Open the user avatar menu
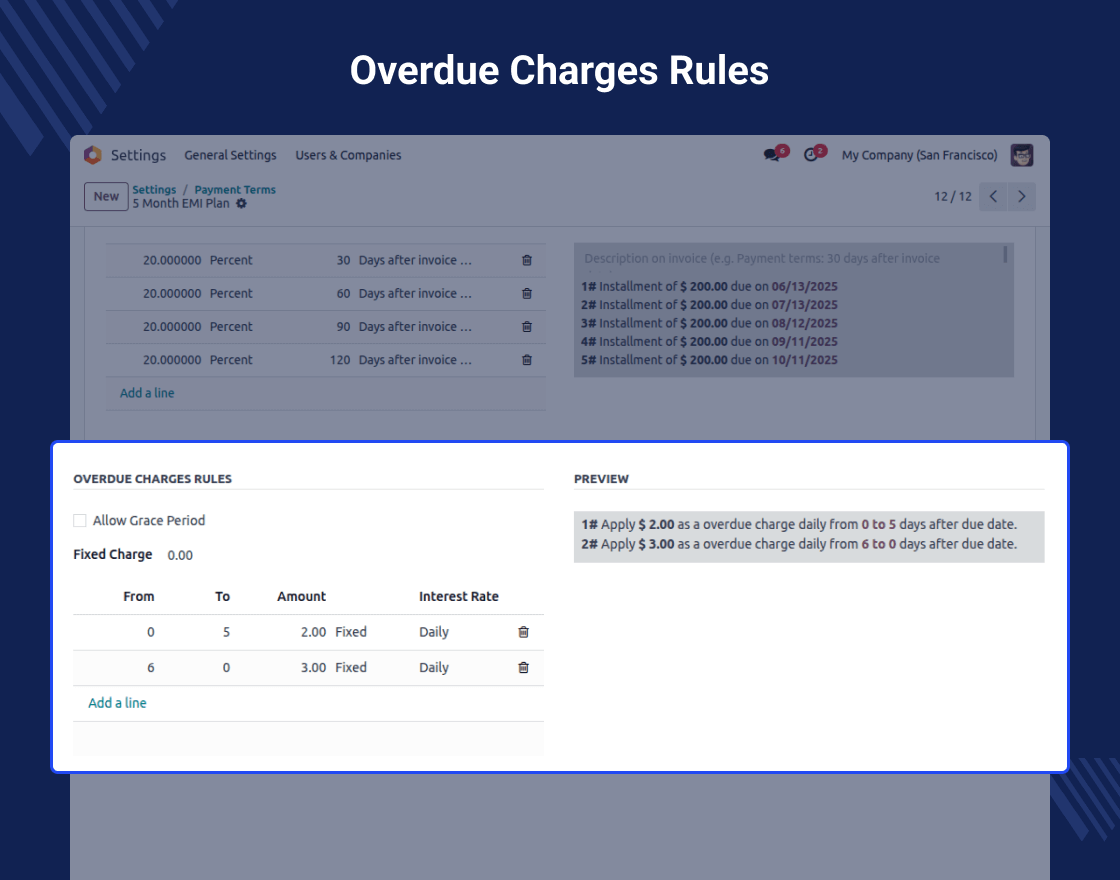 [1021, 155]
